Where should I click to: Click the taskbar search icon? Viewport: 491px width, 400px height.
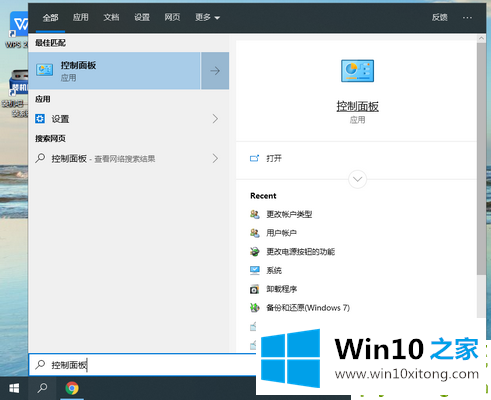coord(42,388)
